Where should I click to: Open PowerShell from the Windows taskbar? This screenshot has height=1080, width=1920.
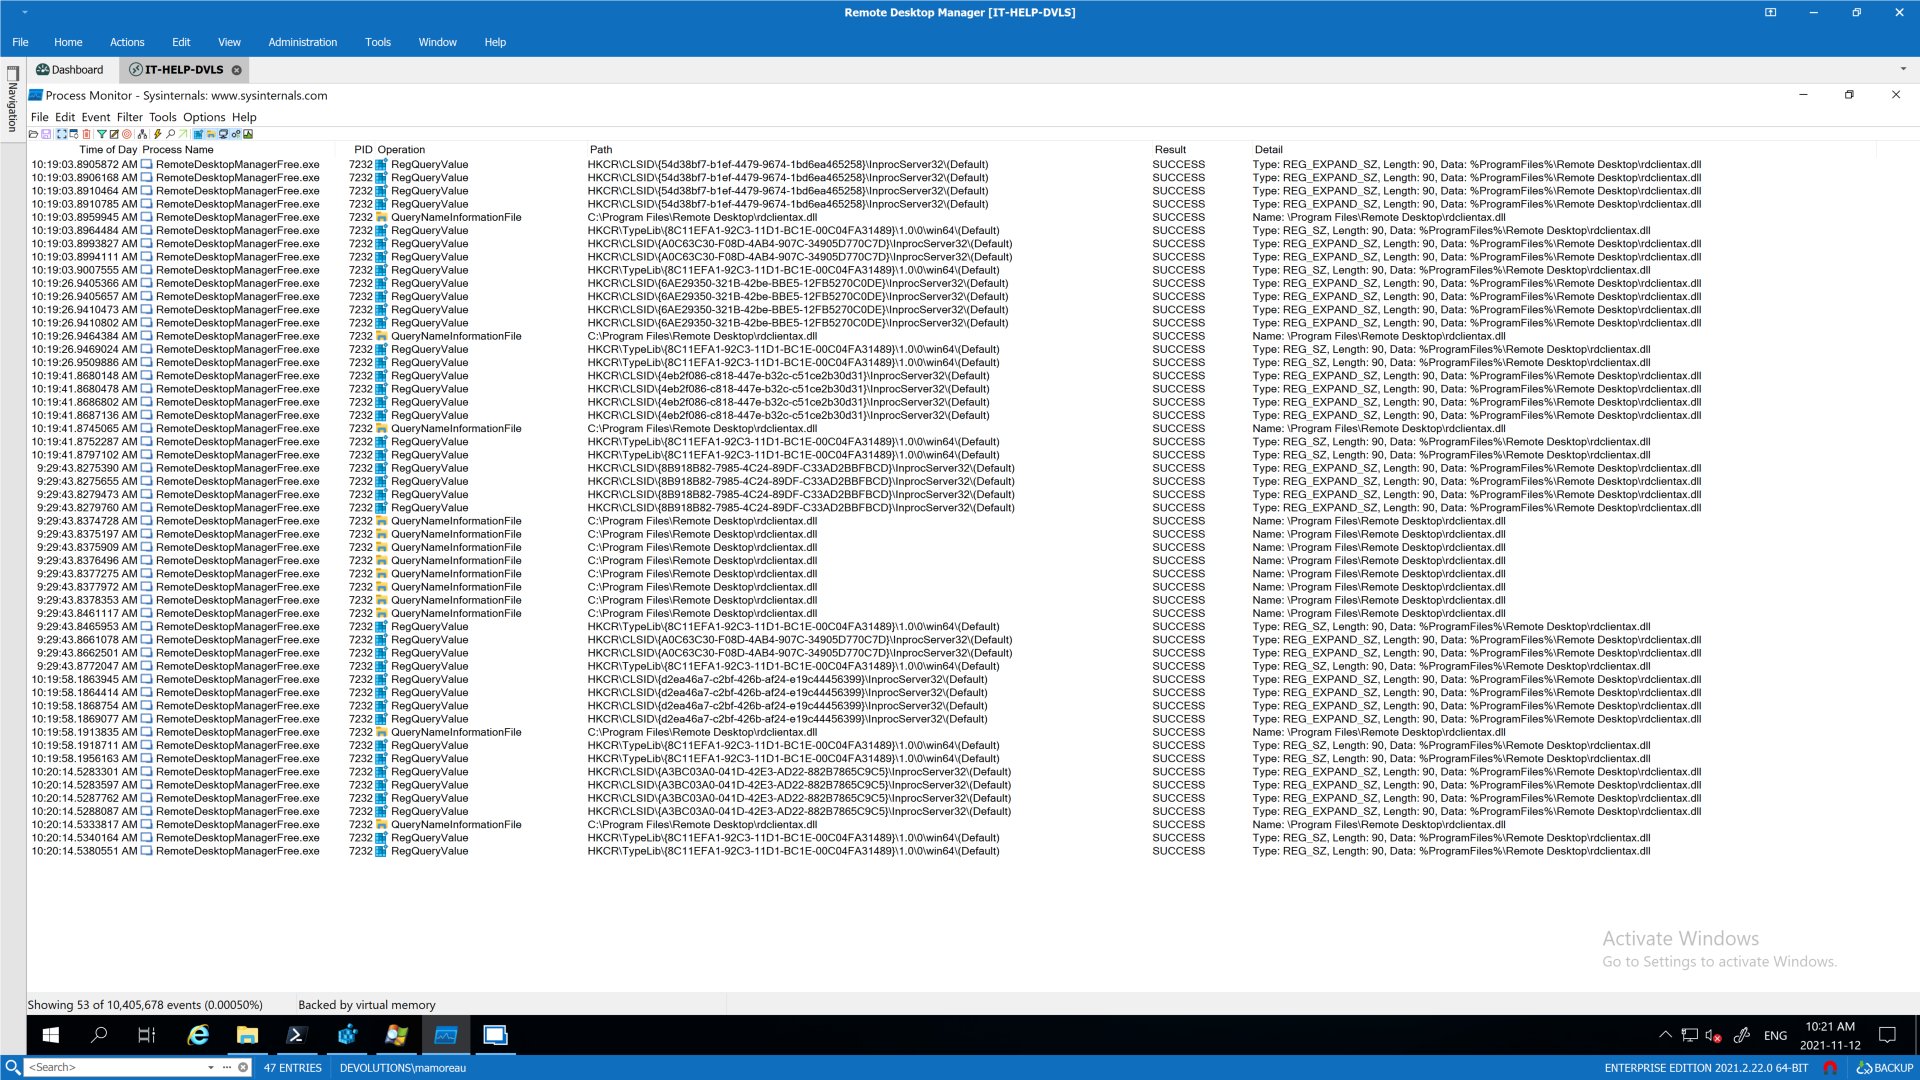(297, 1035)
